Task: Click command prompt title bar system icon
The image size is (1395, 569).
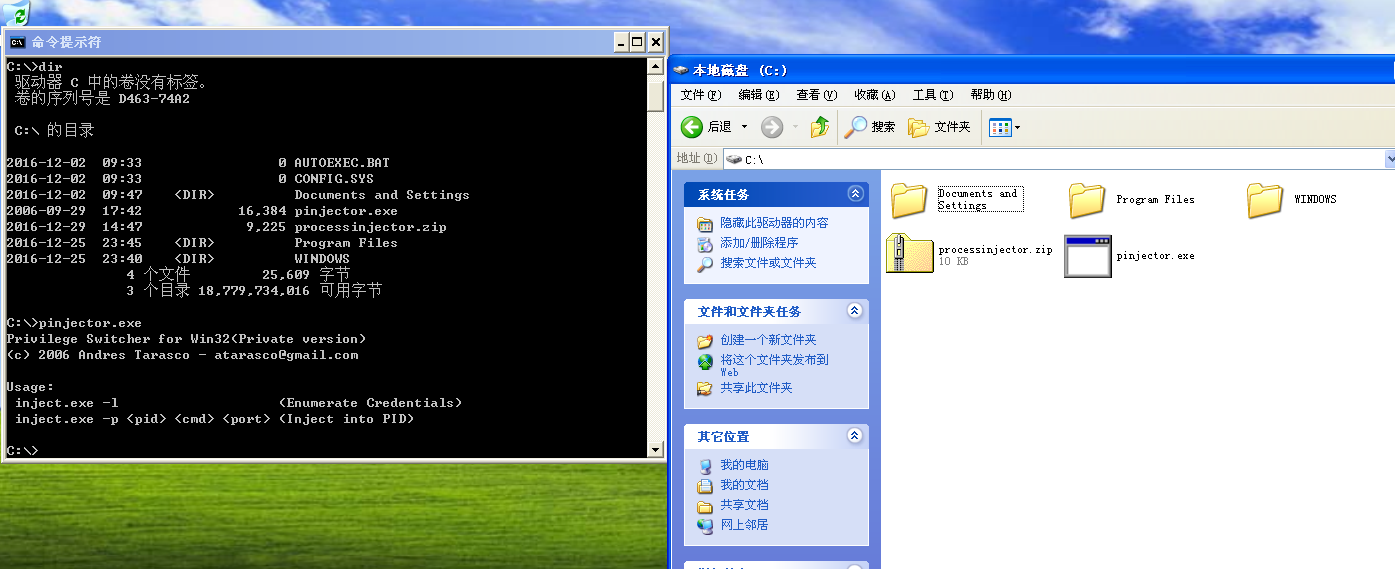Action: [17, 42]
